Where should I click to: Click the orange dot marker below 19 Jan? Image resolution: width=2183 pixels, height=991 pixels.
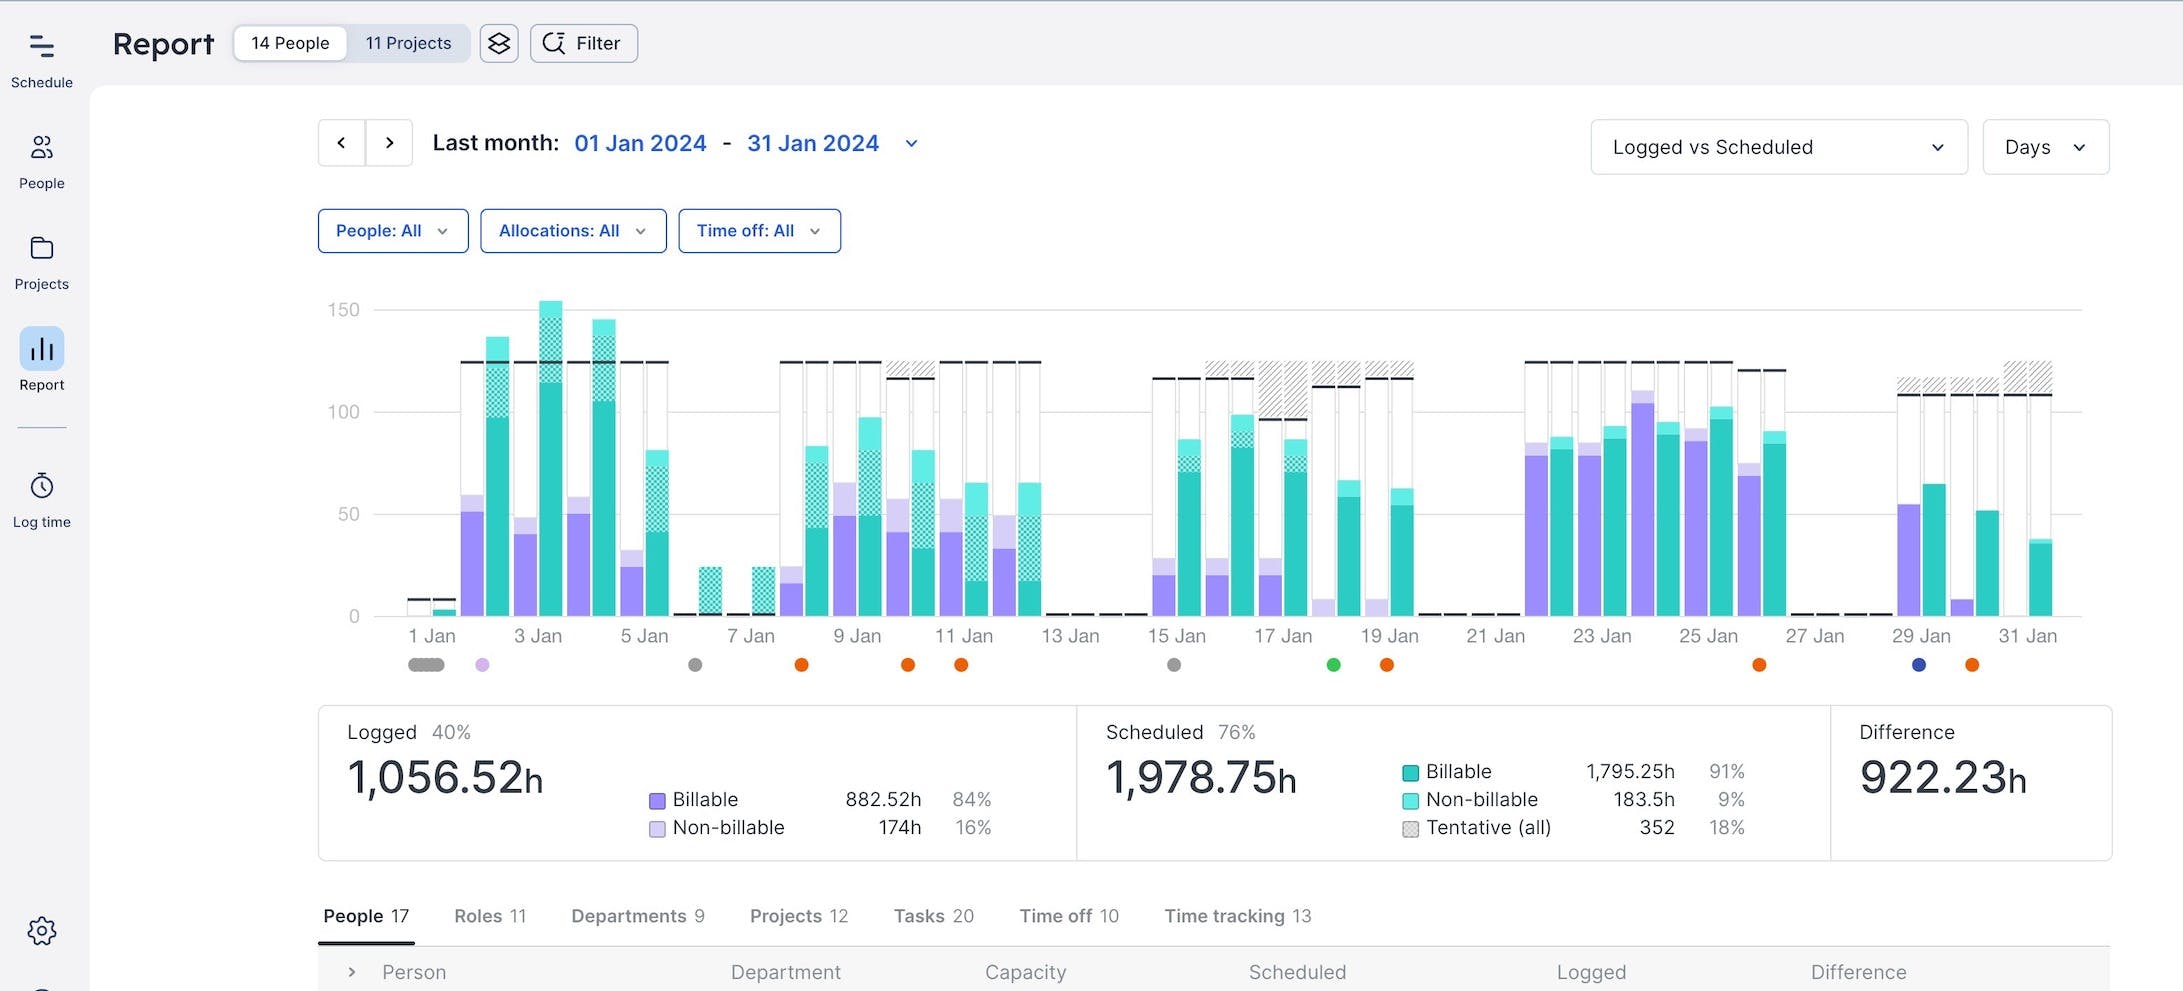click(x=1386, y=664)
